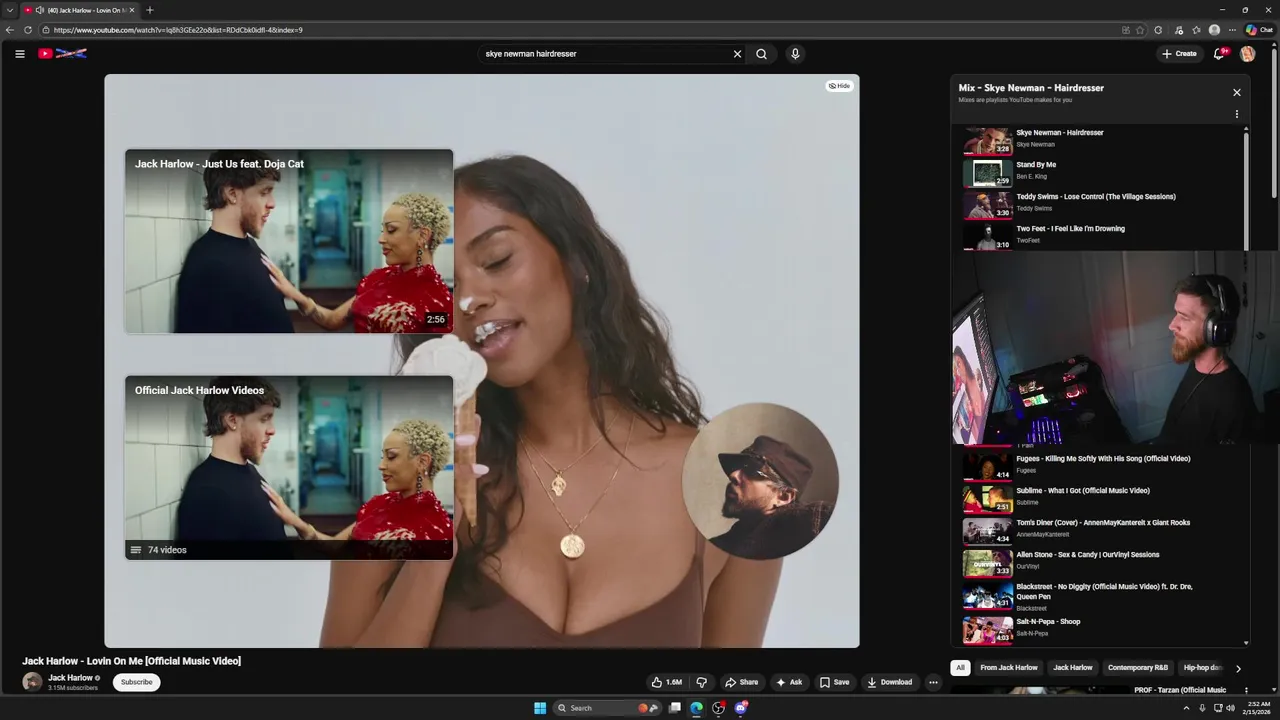Open Microsoft Edge from taskbar
The width and height of the screenshot is (1280, 720).
[x=696, y=708]
